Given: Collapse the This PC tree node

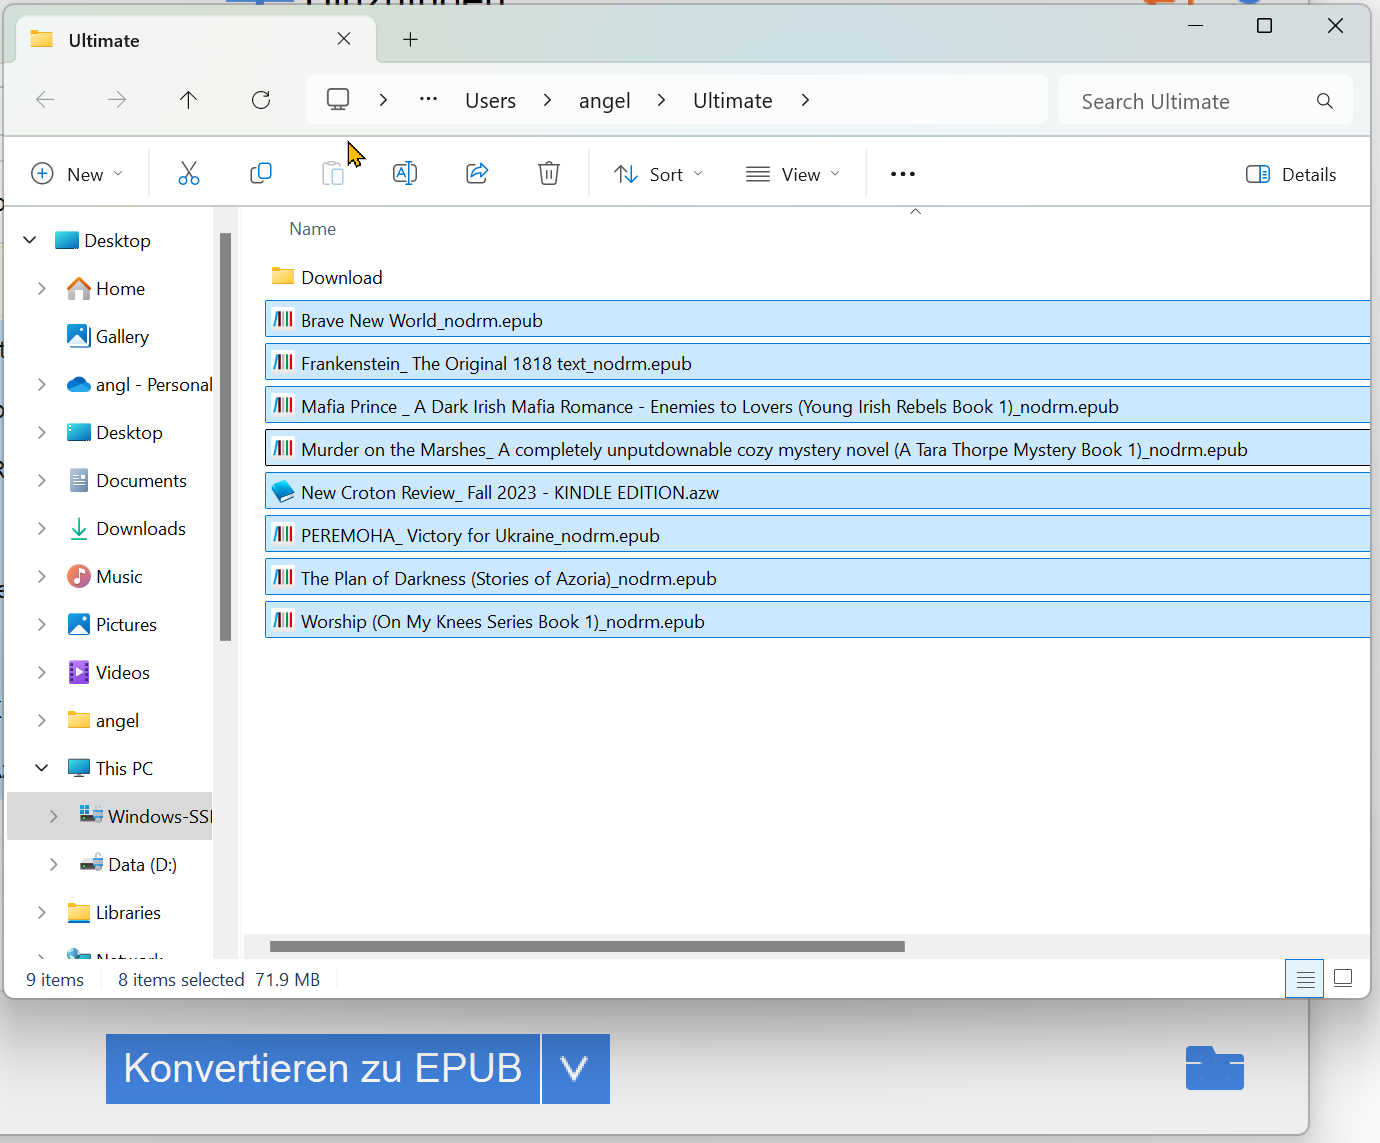Looking at the screenshot, I should pos(42,768).
